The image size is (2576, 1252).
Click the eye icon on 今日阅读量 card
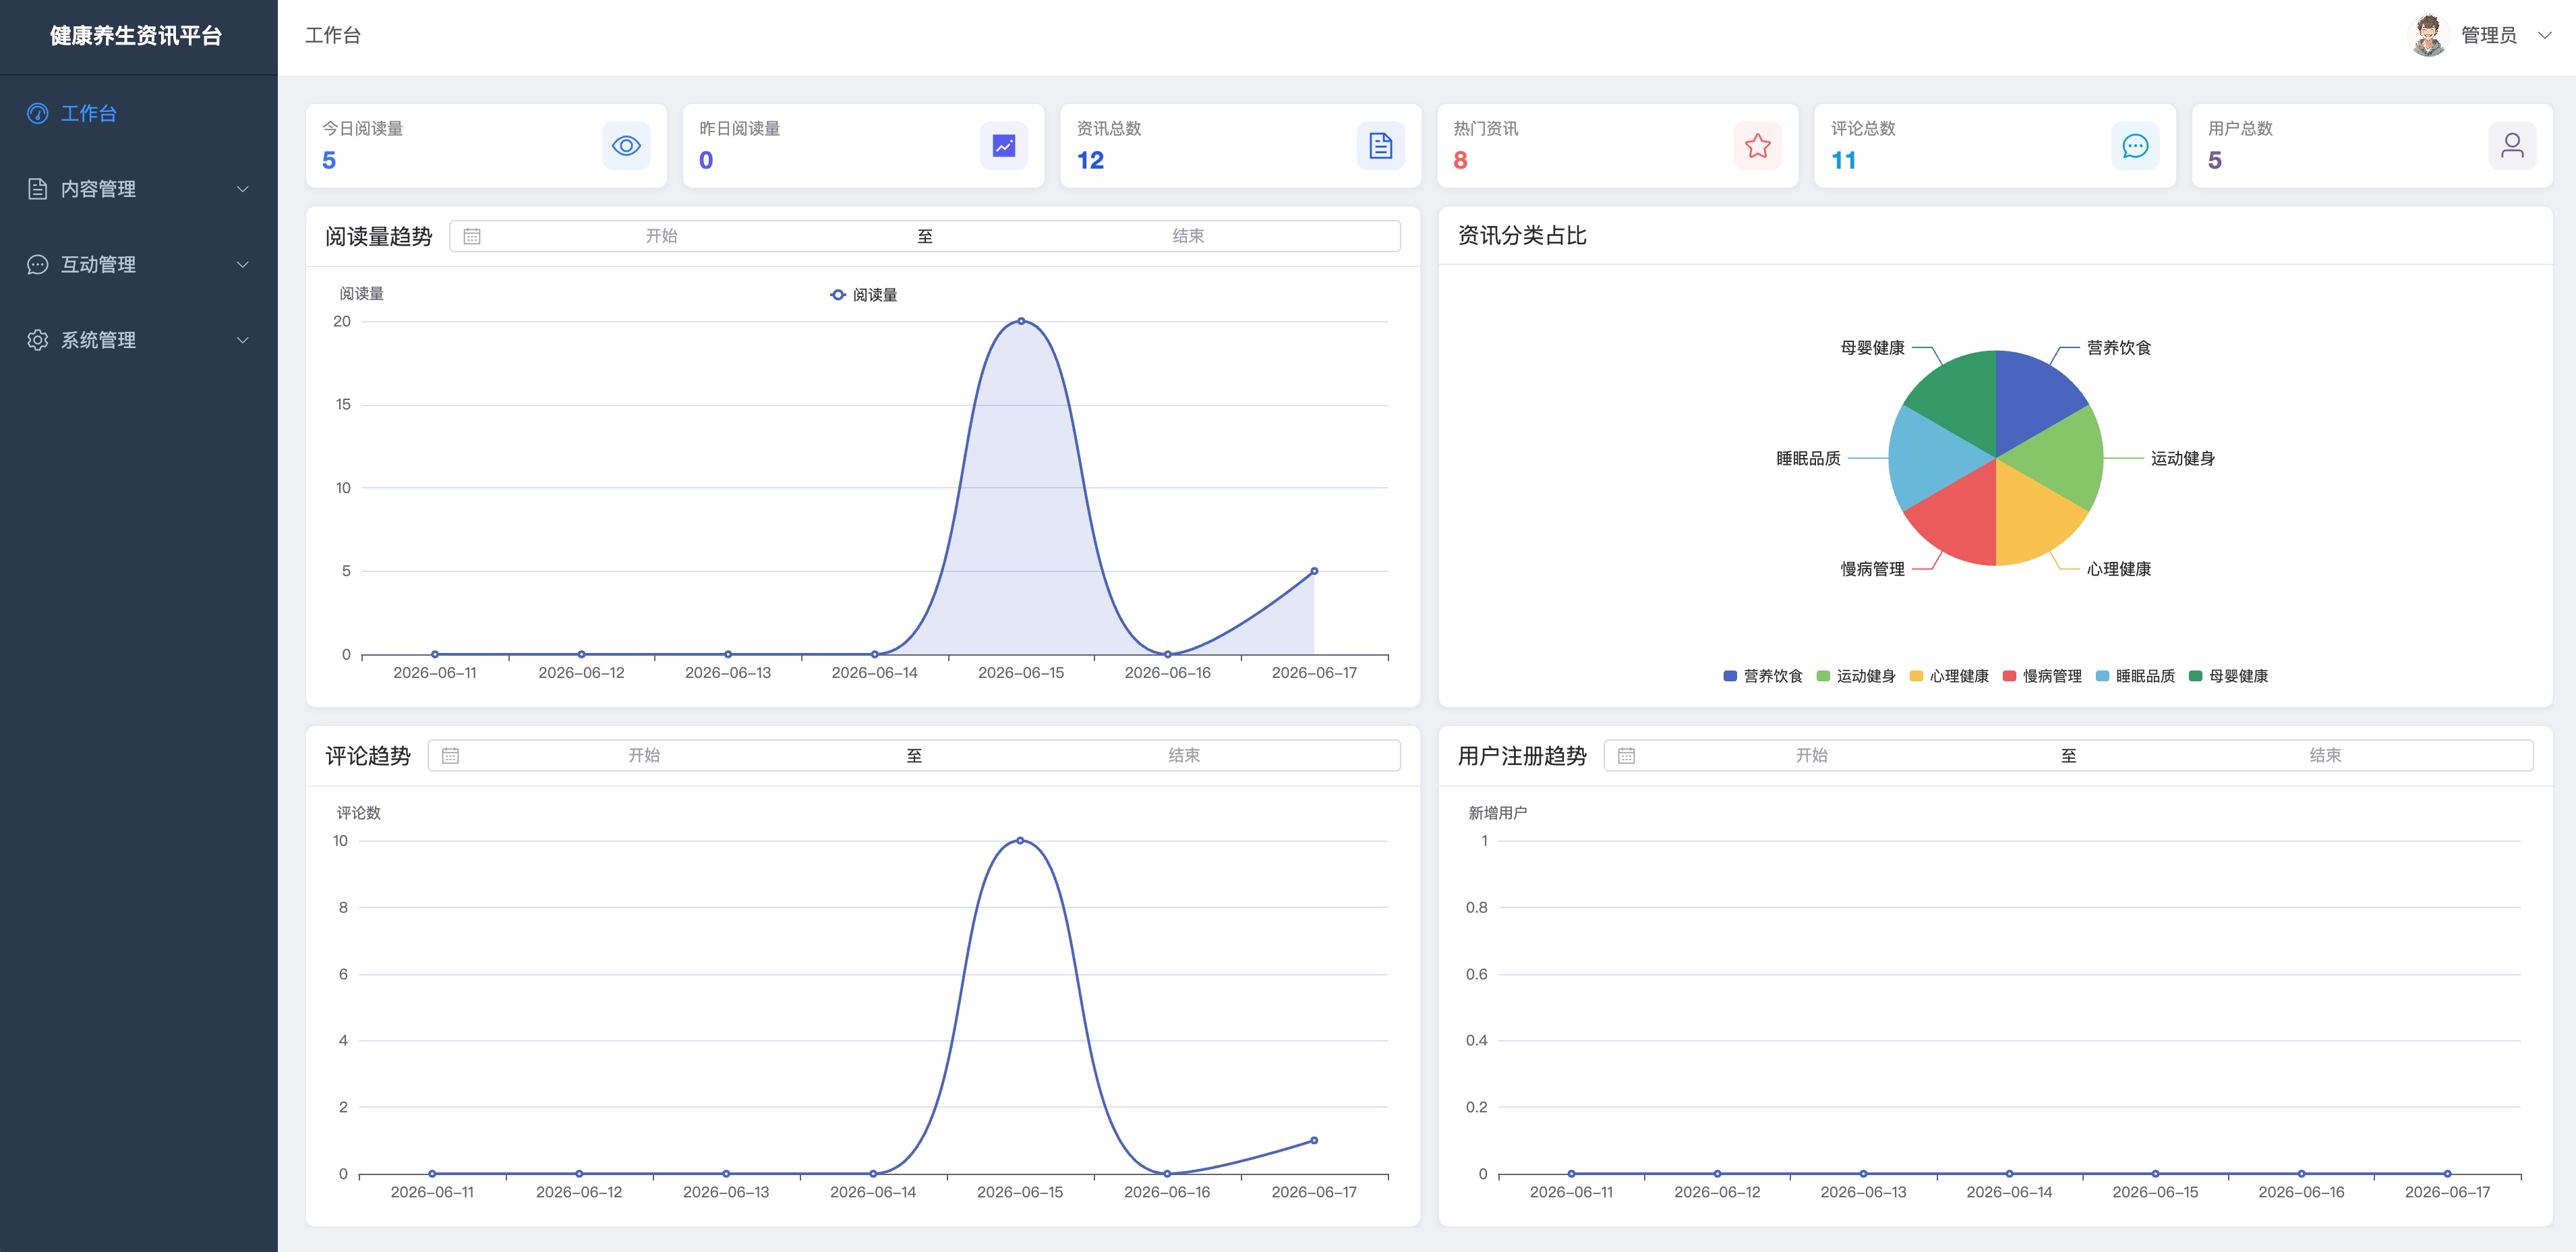[x=626, y=146]
